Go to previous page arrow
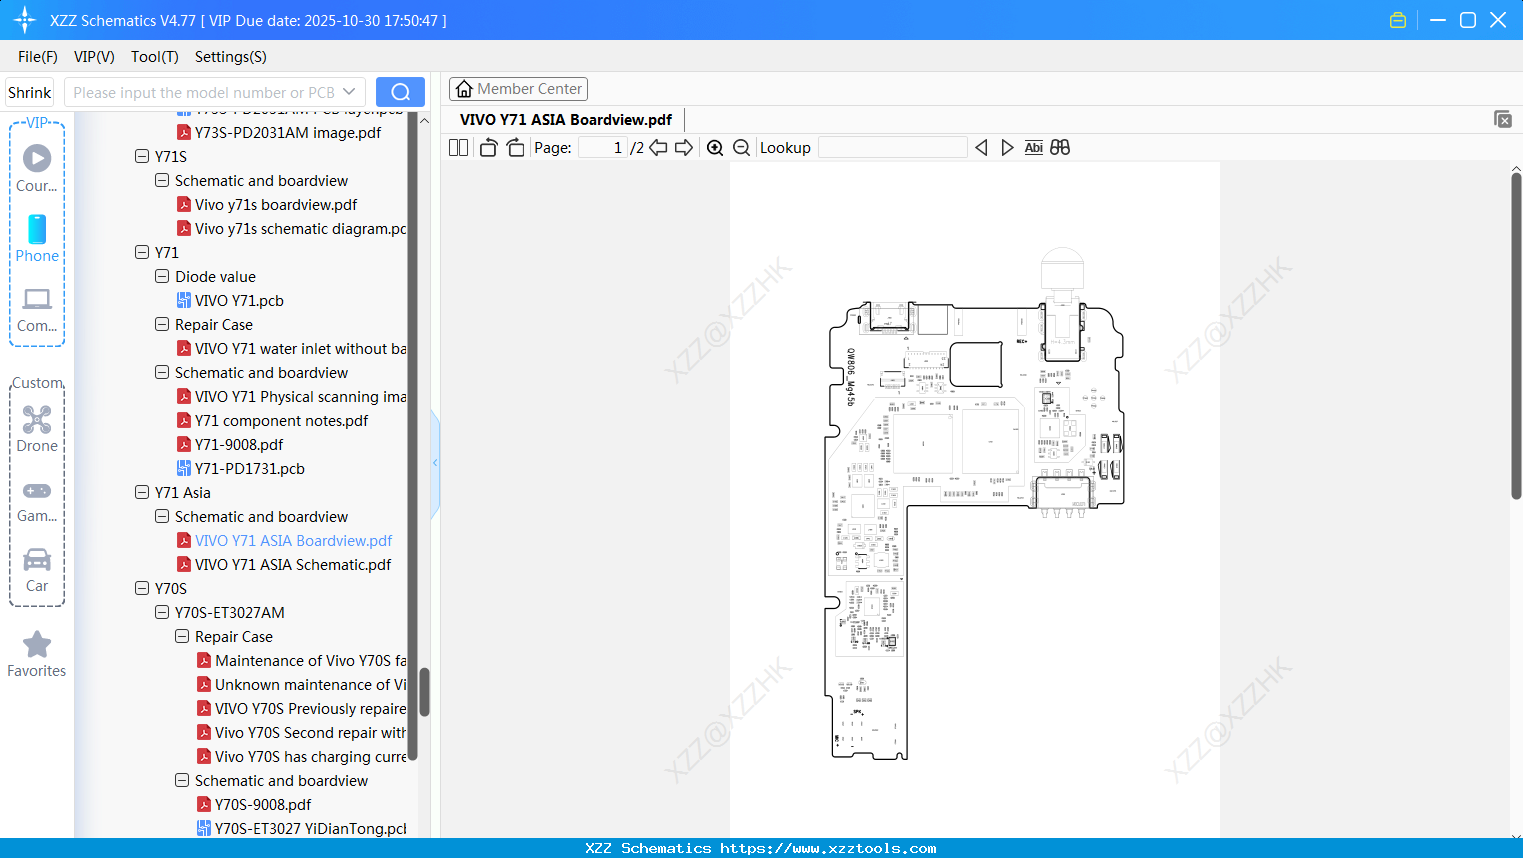The image size is (1523, 858). pos(658,147)
